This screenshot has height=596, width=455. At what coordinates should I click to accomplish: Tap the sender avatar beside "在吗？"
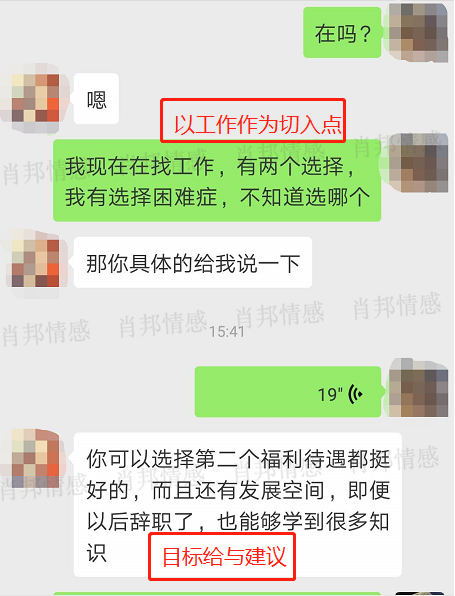coord(418,32)
